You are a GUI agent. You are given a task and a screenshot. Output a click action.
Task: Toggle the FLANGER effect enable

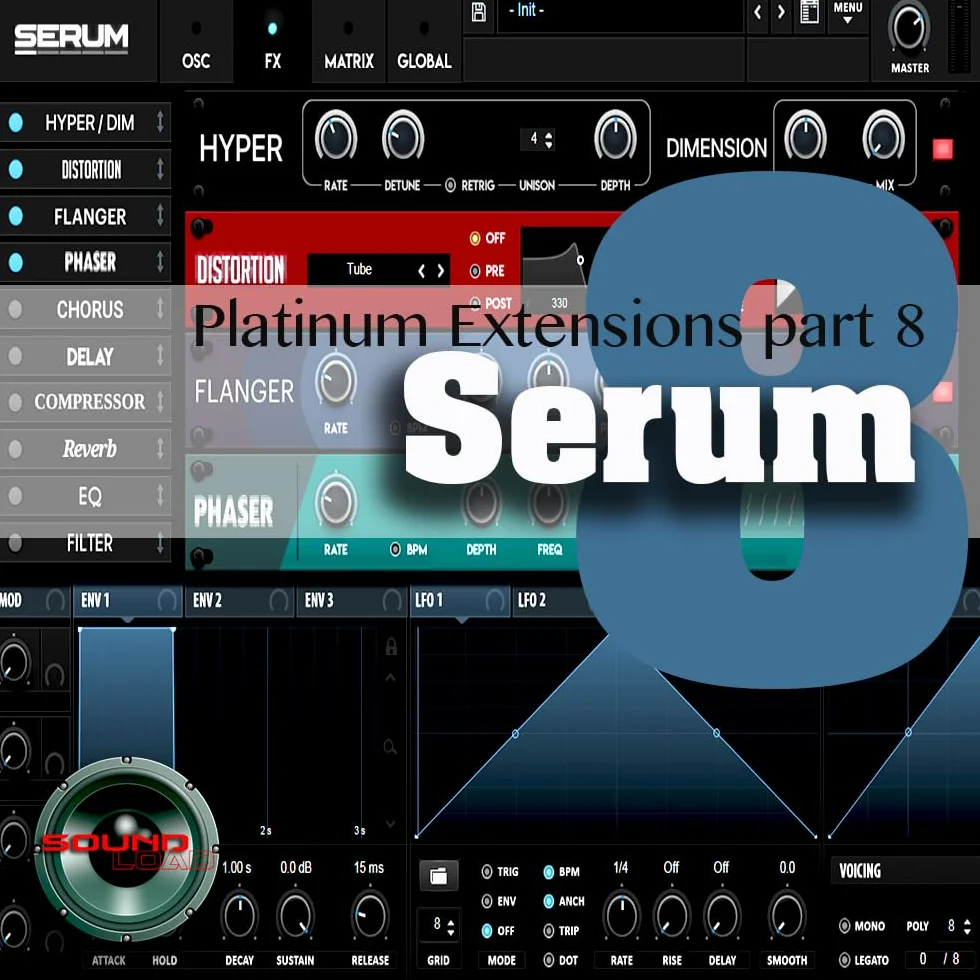tap(16, 216)
